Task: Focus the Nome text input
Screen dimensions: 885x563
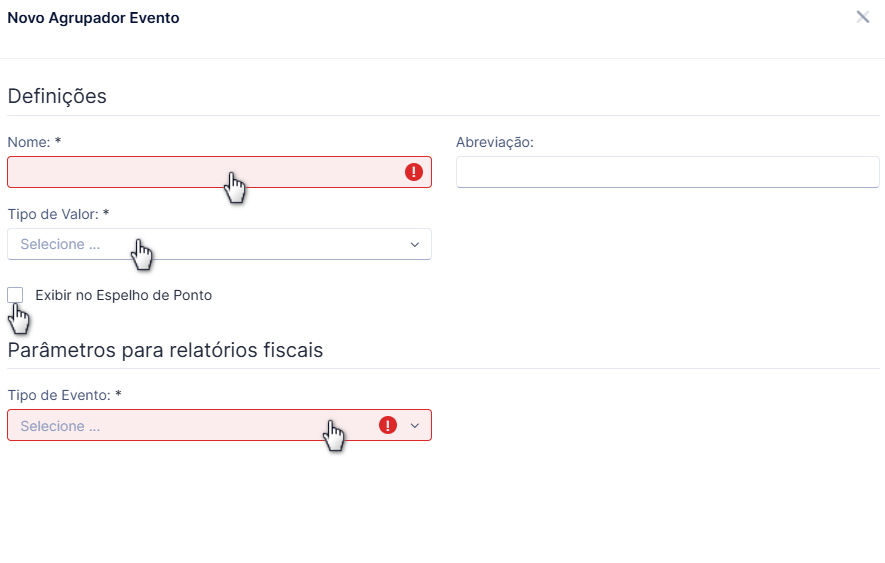Action: click(x=219, y=172)
